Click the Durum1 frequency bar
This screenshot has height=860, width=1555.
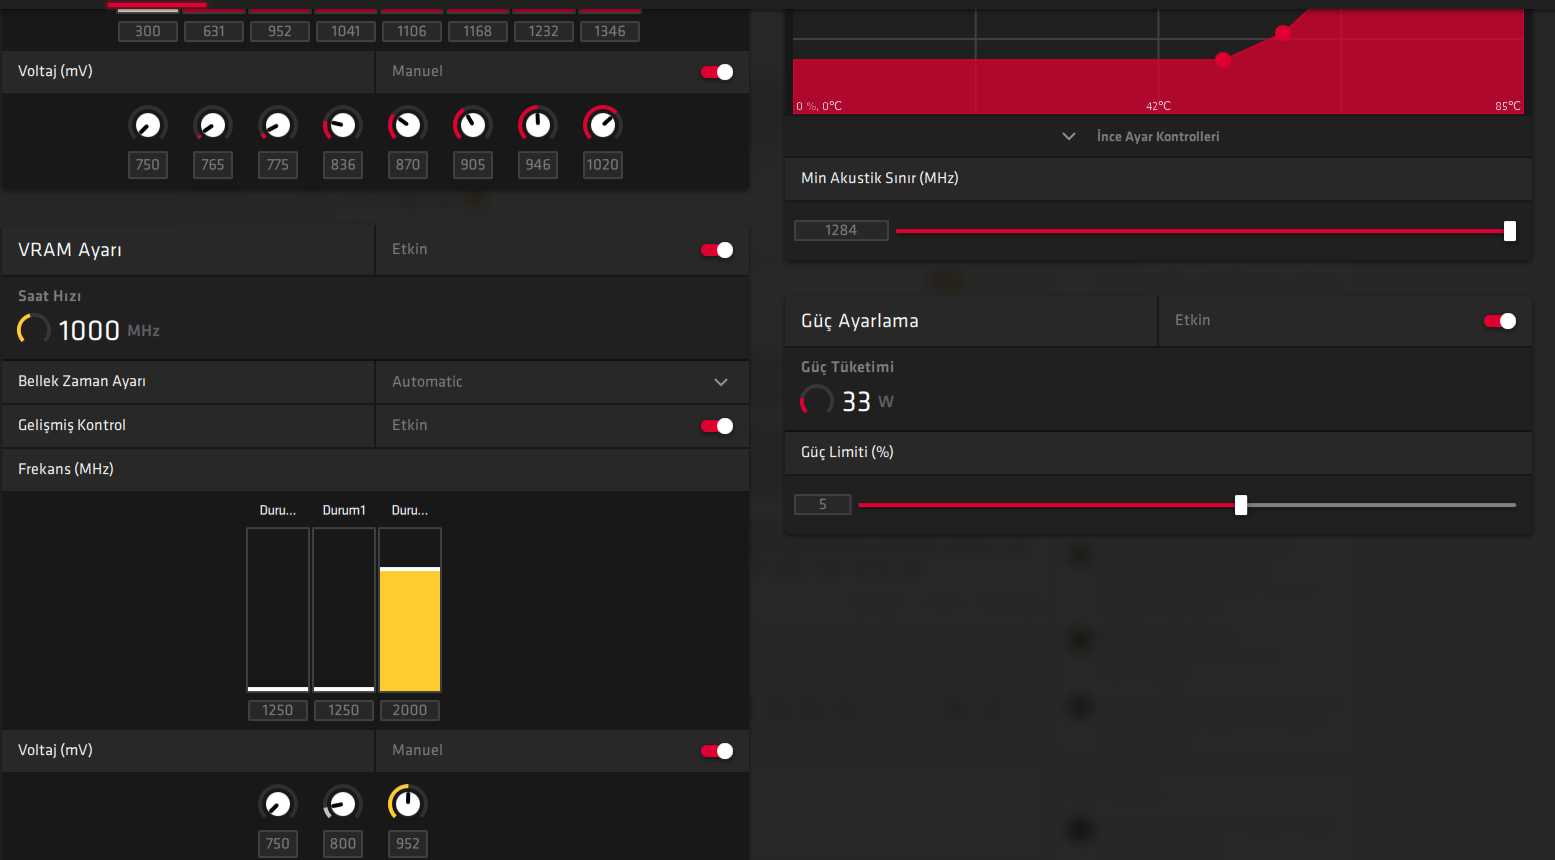pos(344,610)
